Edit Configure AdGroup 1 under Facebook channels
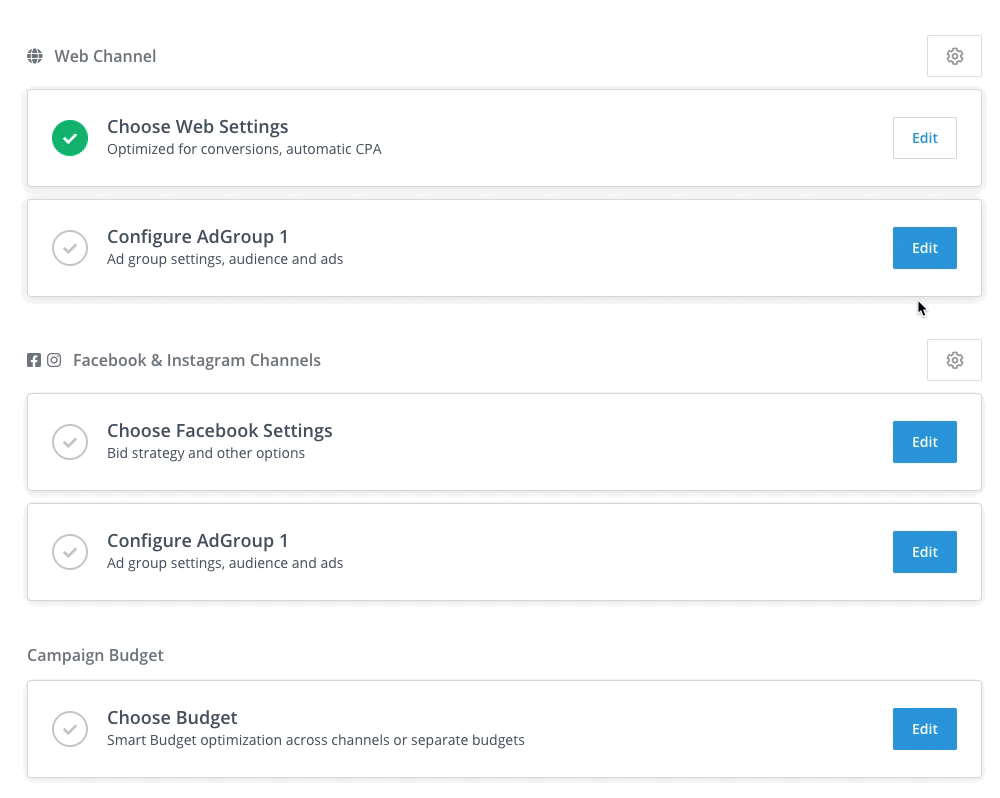Screen dimensions: 1000x798 point(924,551)
